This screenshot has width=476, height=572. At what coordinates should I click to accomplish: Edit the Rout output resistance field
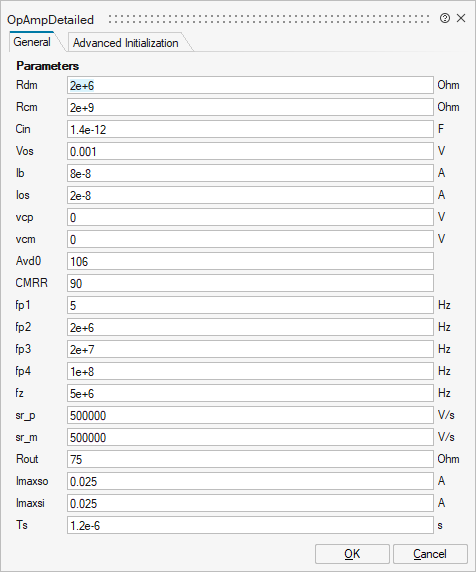pos(250,459)
